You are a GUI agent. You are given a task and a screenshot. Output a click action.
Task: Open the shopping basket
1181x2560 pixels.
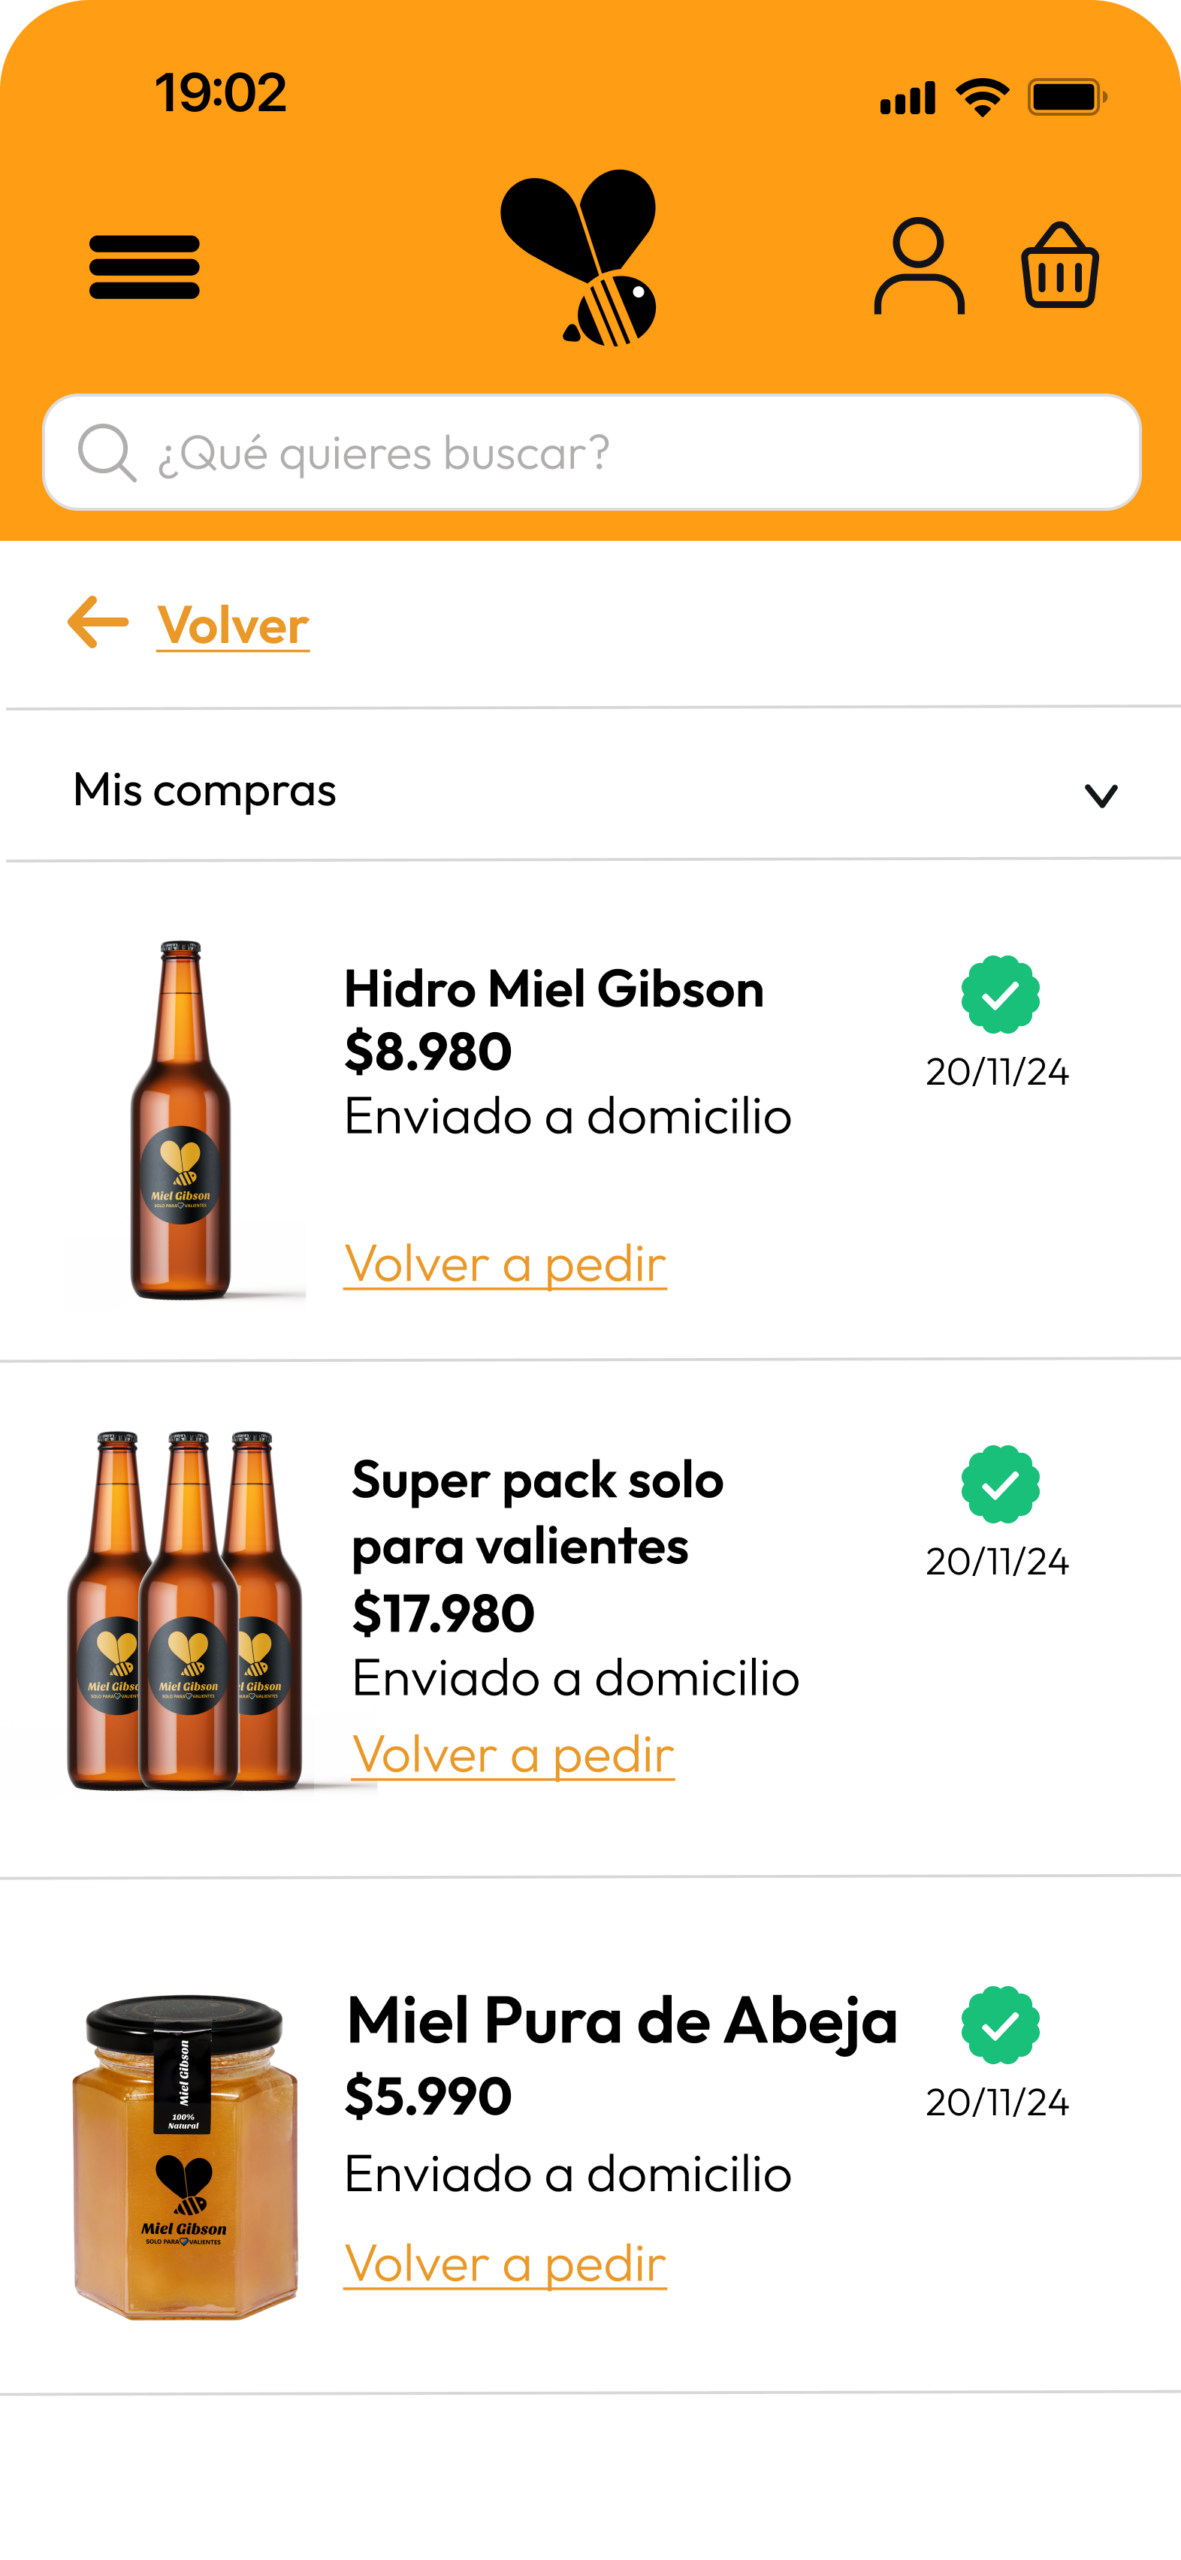1059,266
